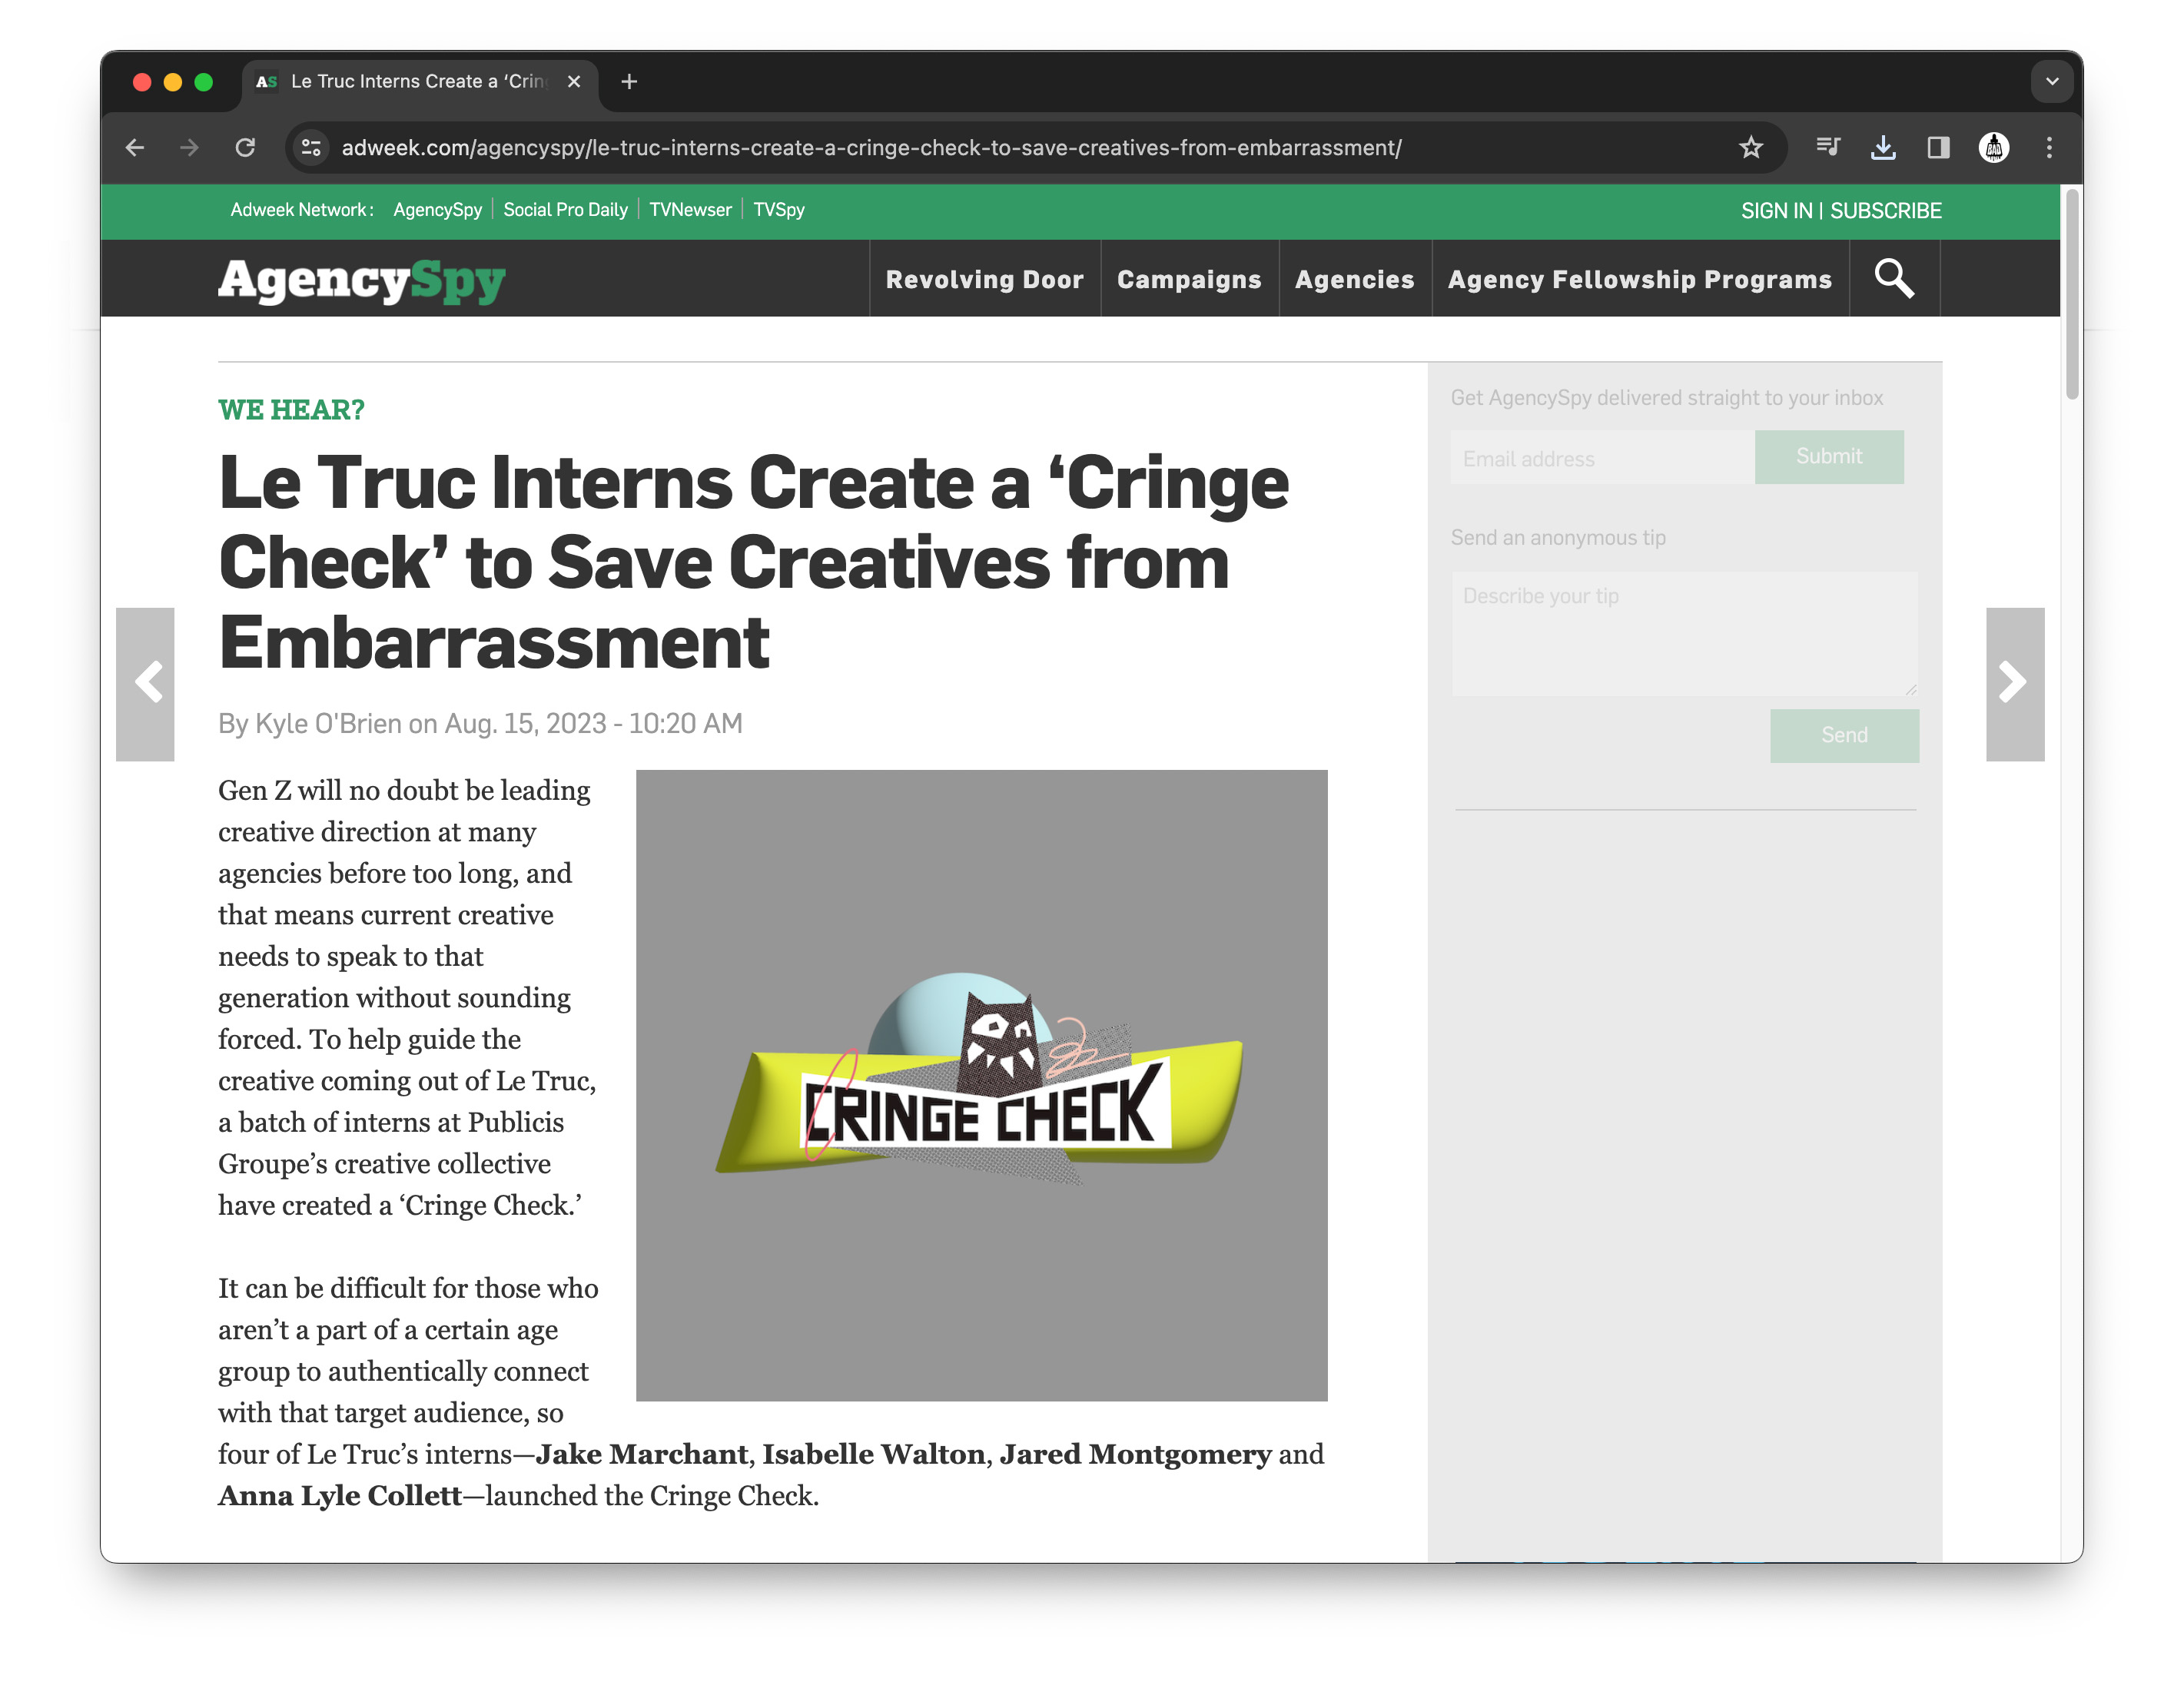The image size is (2184, 1695).
Task: Click the page vertical scrollbar
Action: (2072, 295)
